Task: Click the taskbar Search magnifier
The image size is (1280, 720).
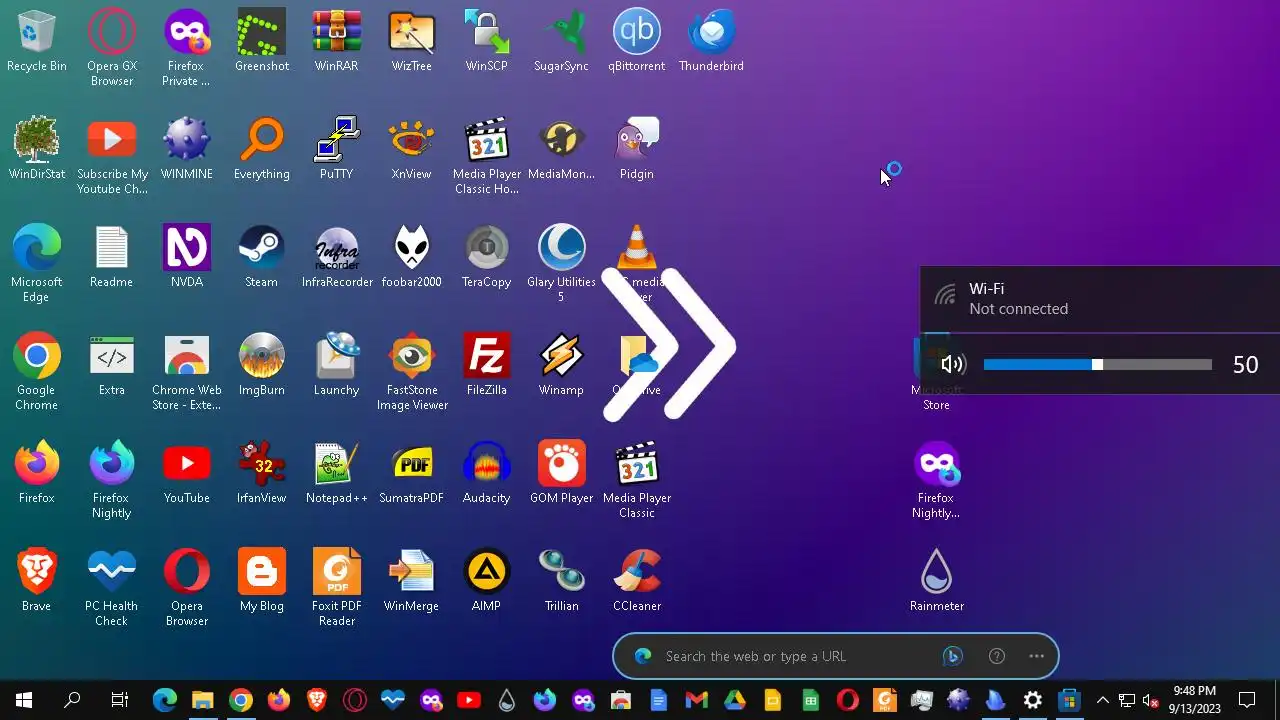Action: pos(72,700)
